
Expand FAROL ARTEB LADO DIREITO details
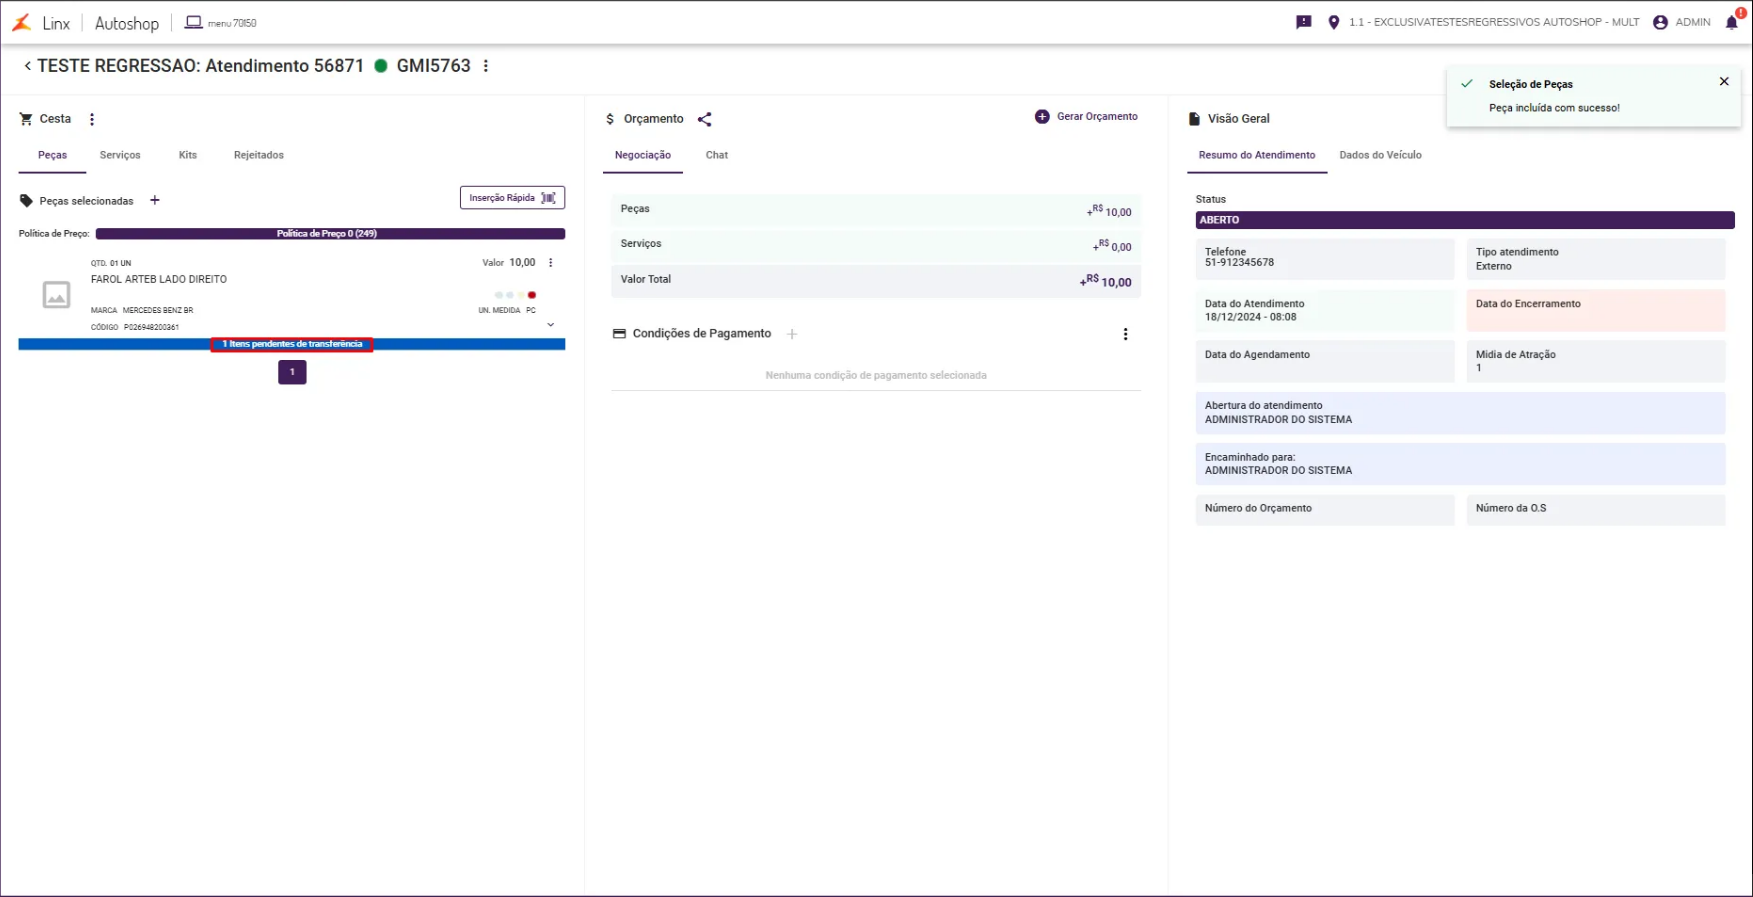point(550,325)
